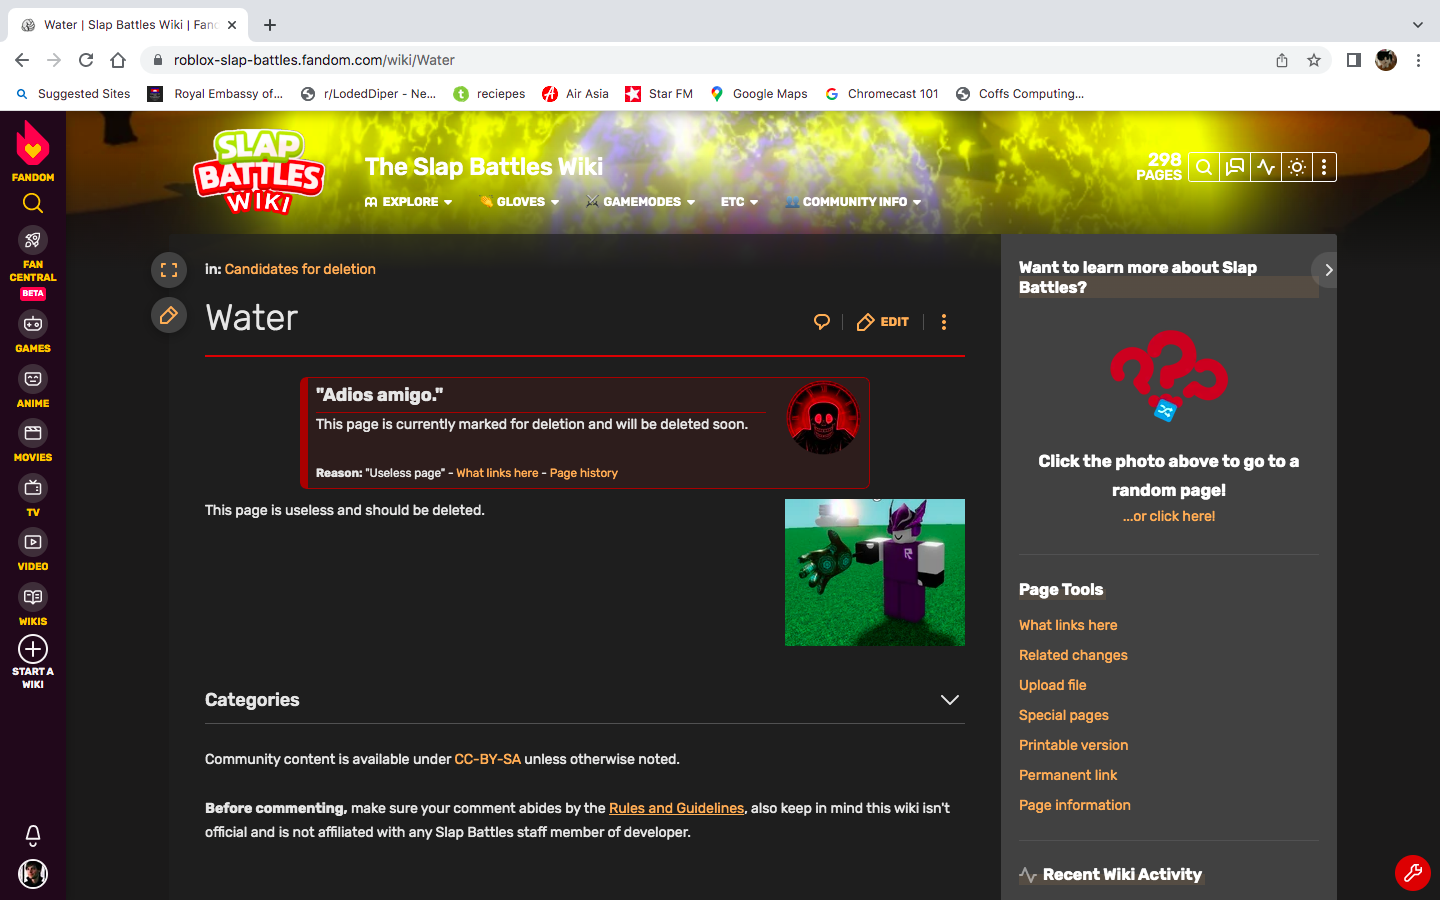Open Page information link
Viewport: 1440px width, 900px height.
point(1075,805)
